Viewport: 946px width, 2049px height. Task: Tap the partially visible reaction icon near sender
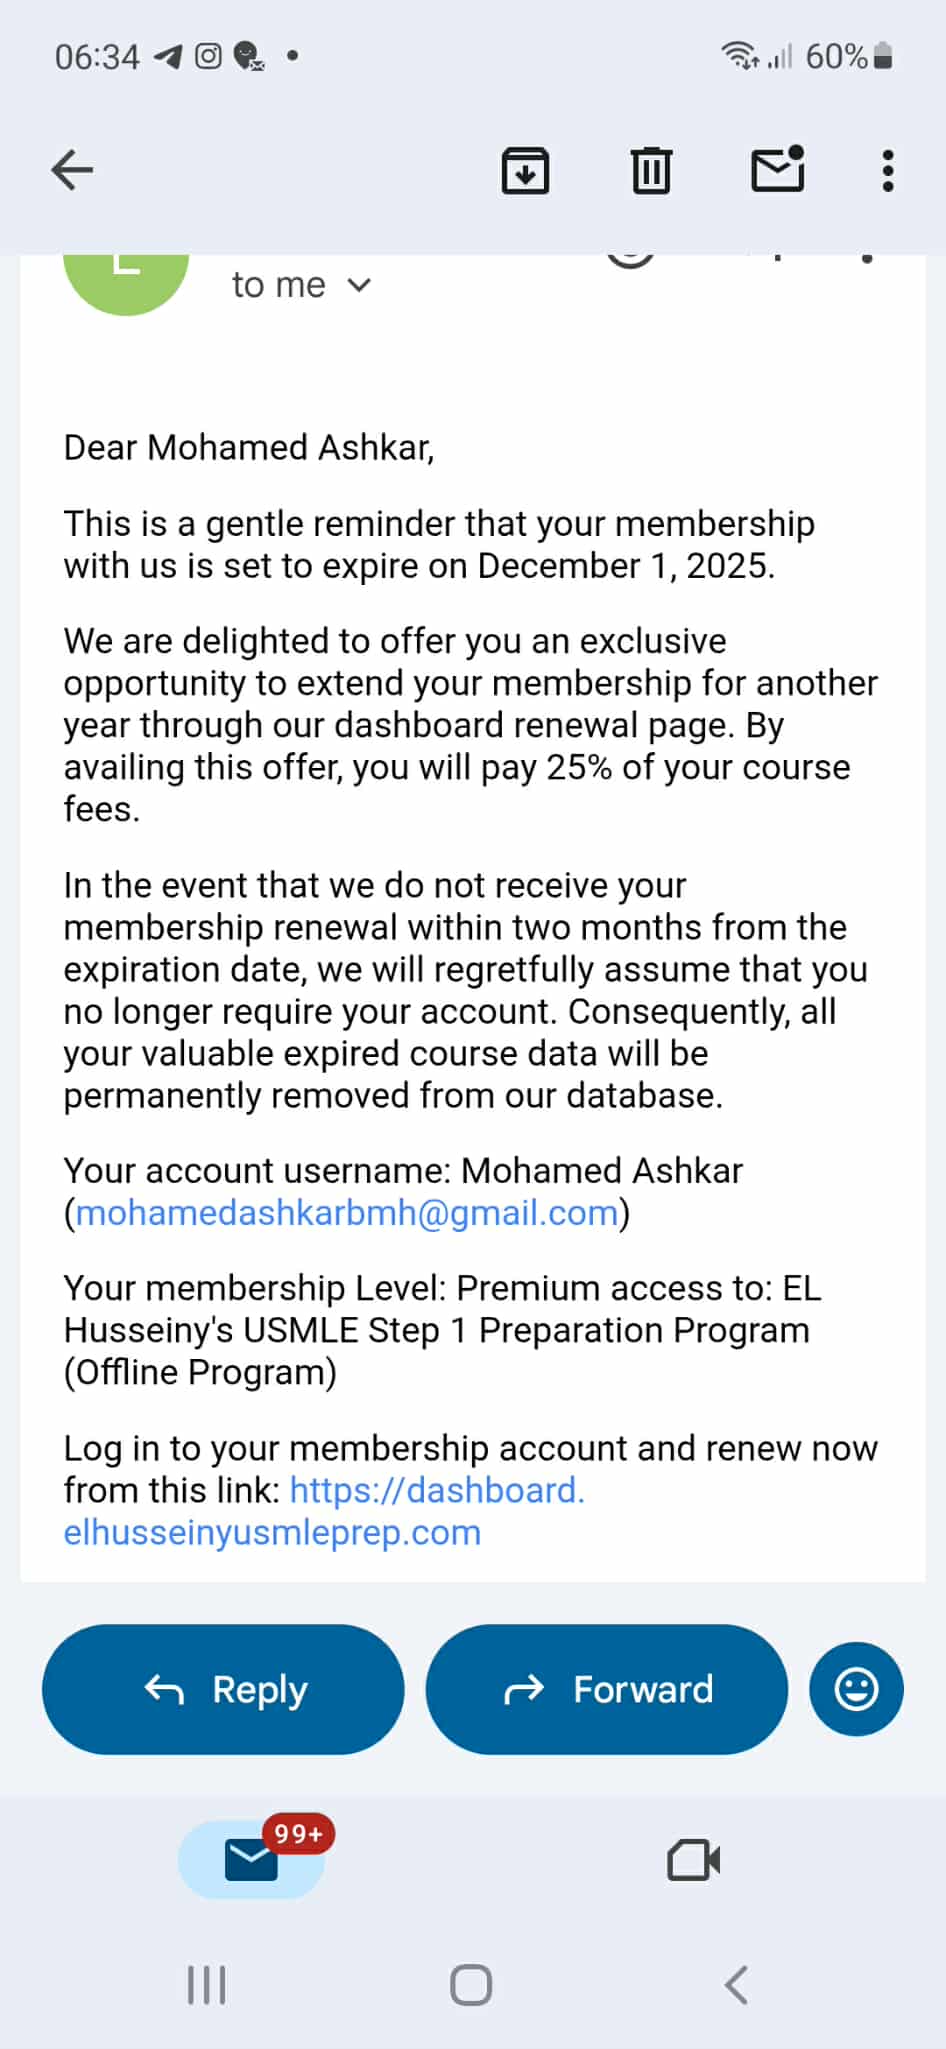[x=631, y=260]
